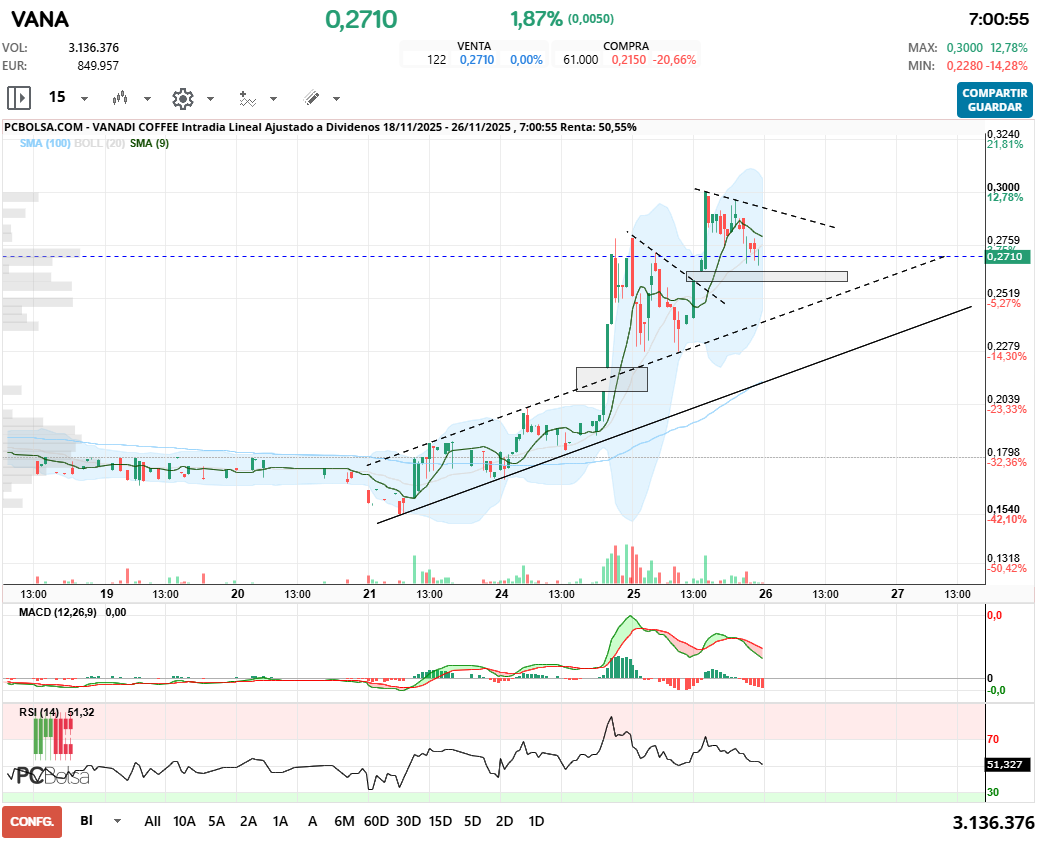Expand settings gear dropdown arrow

coord(210,99)
